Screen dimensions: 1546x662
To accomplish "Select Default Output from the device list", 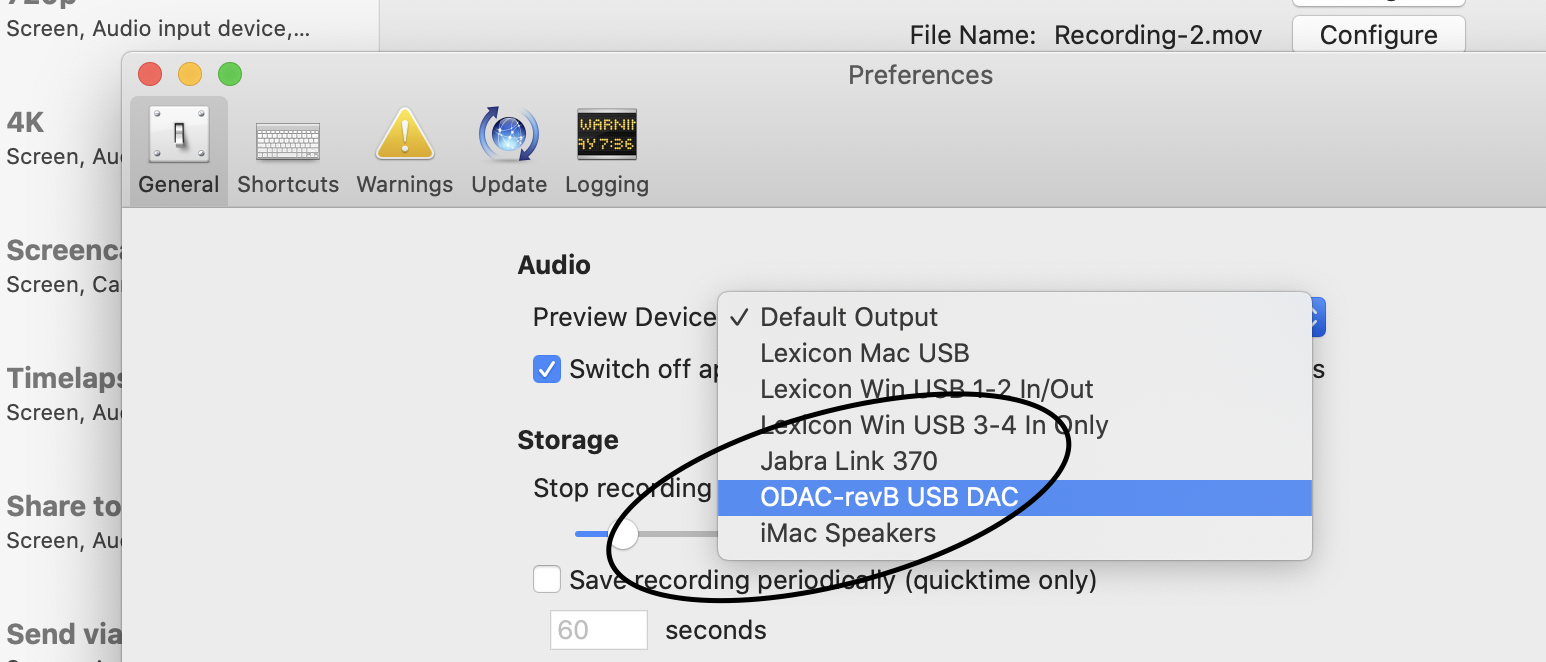I will click(849, 317).
